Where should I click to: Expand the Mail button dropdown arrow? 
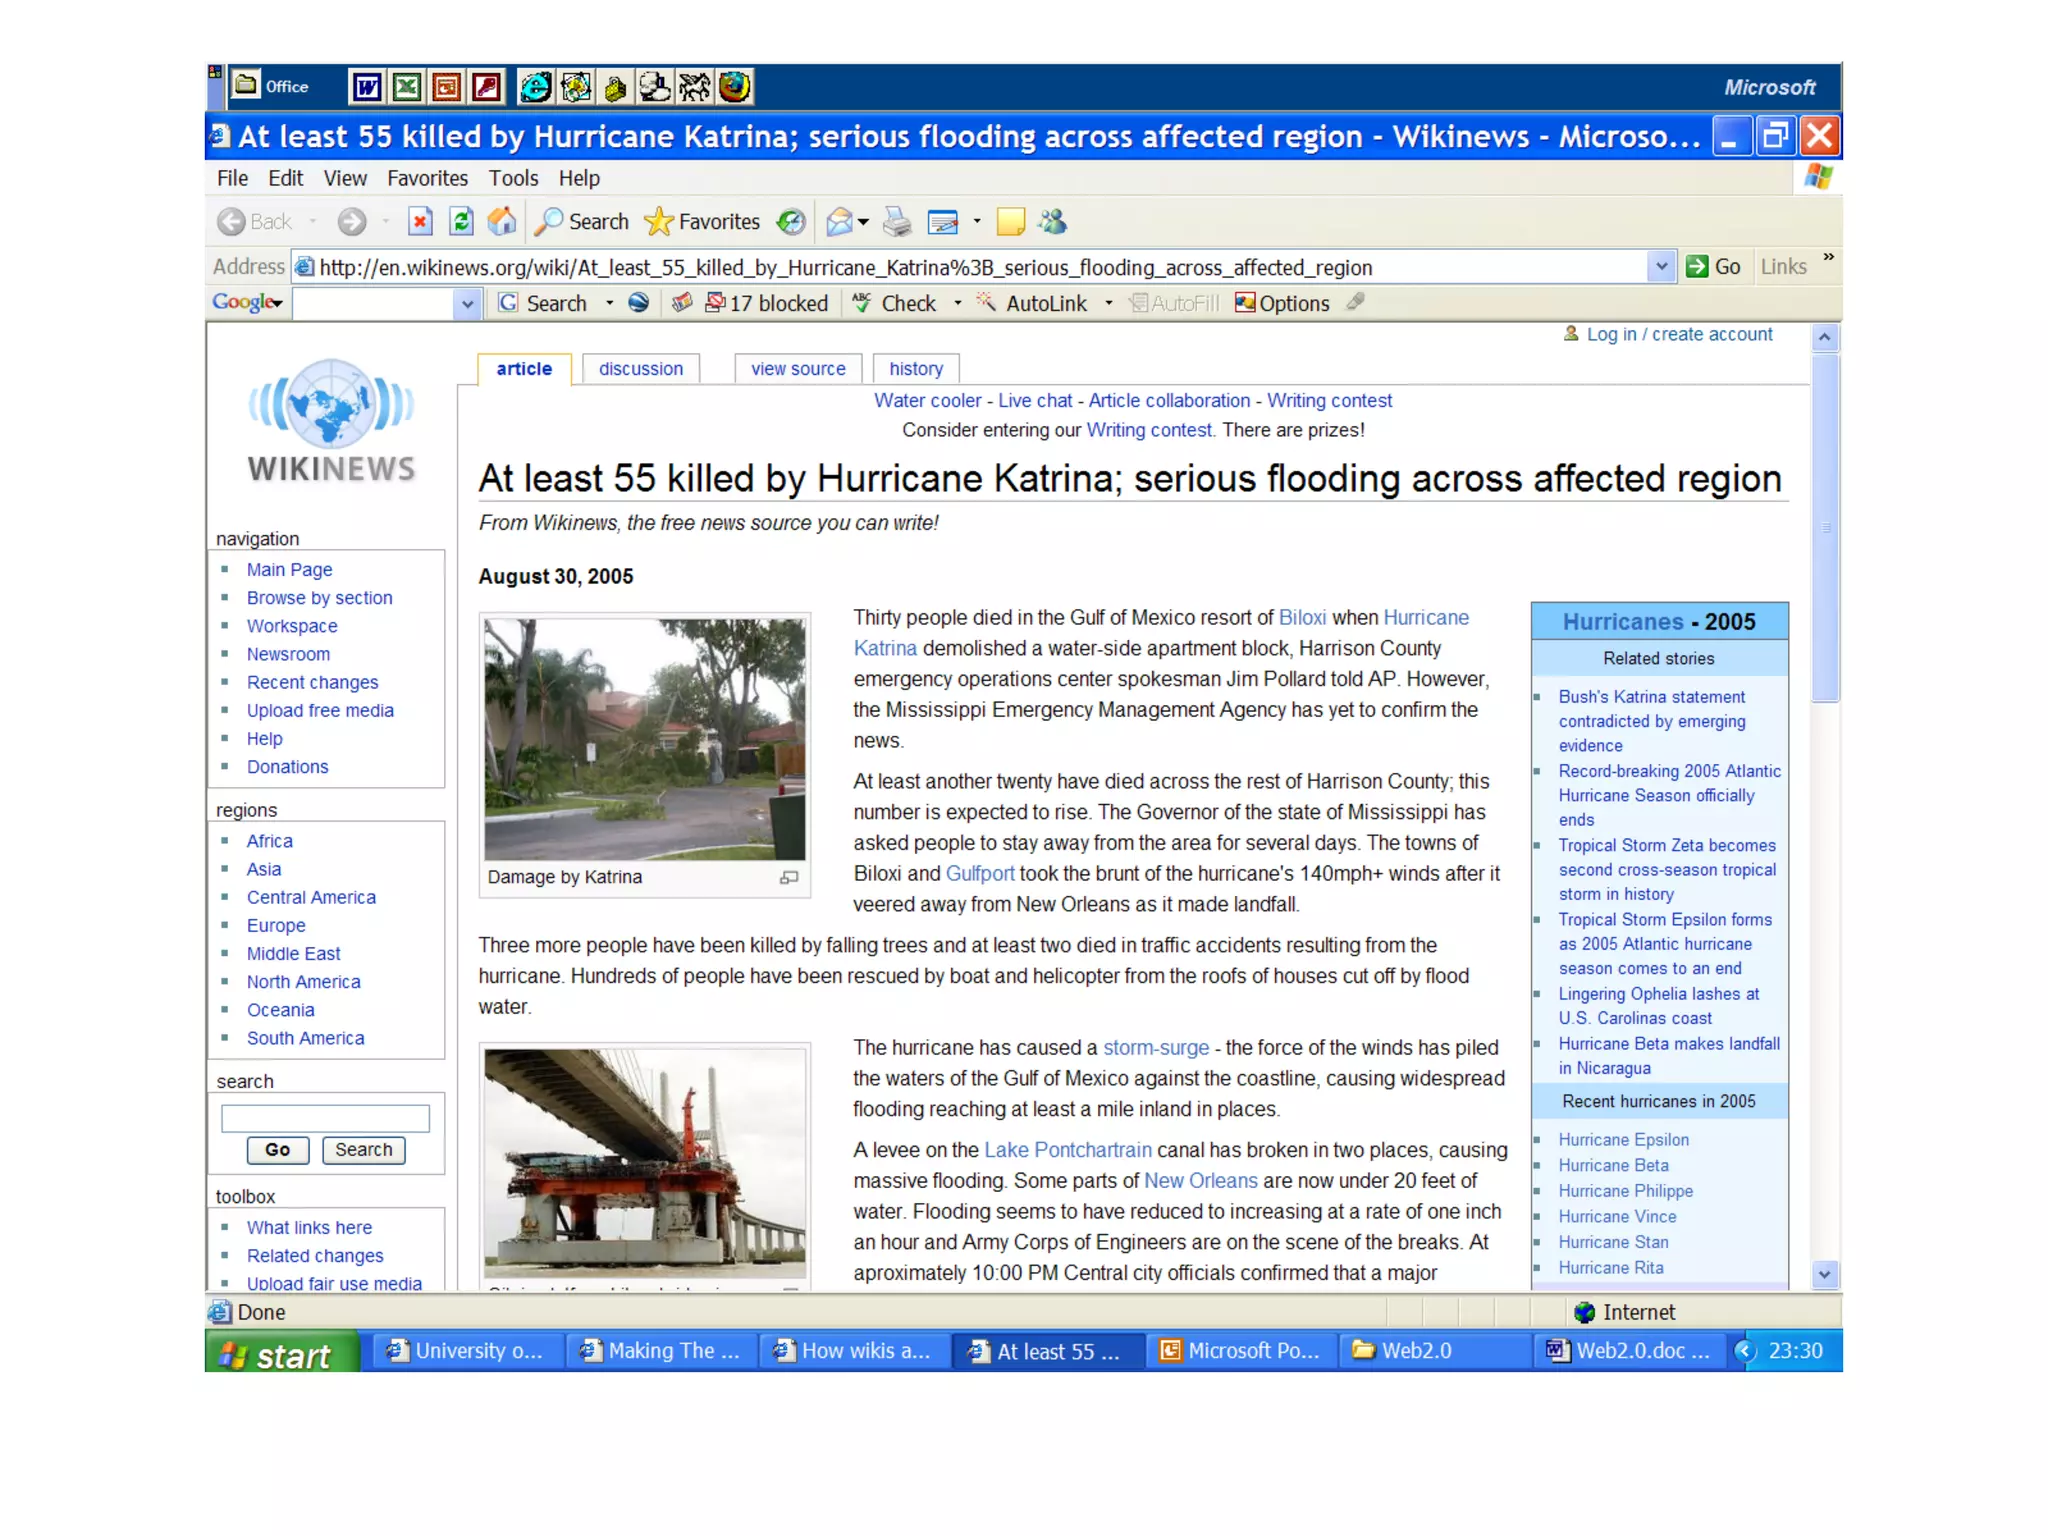pyautogui.click(x=864, y=222)
